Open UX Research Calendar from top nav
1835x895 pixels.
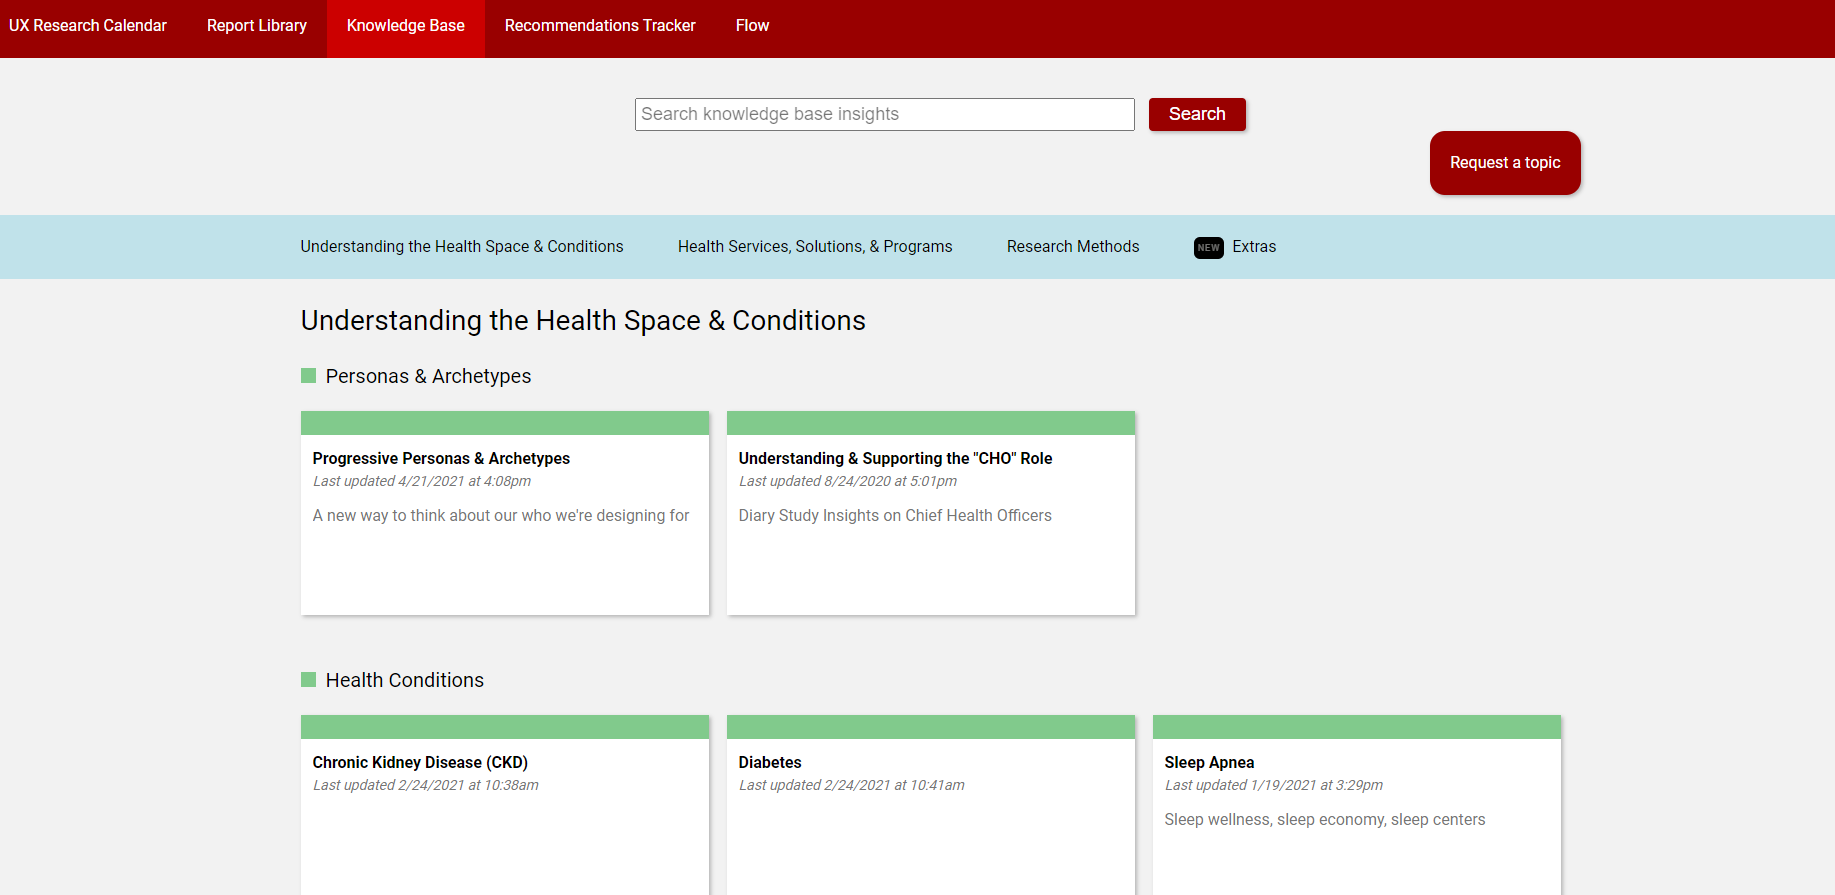[88, 26]
